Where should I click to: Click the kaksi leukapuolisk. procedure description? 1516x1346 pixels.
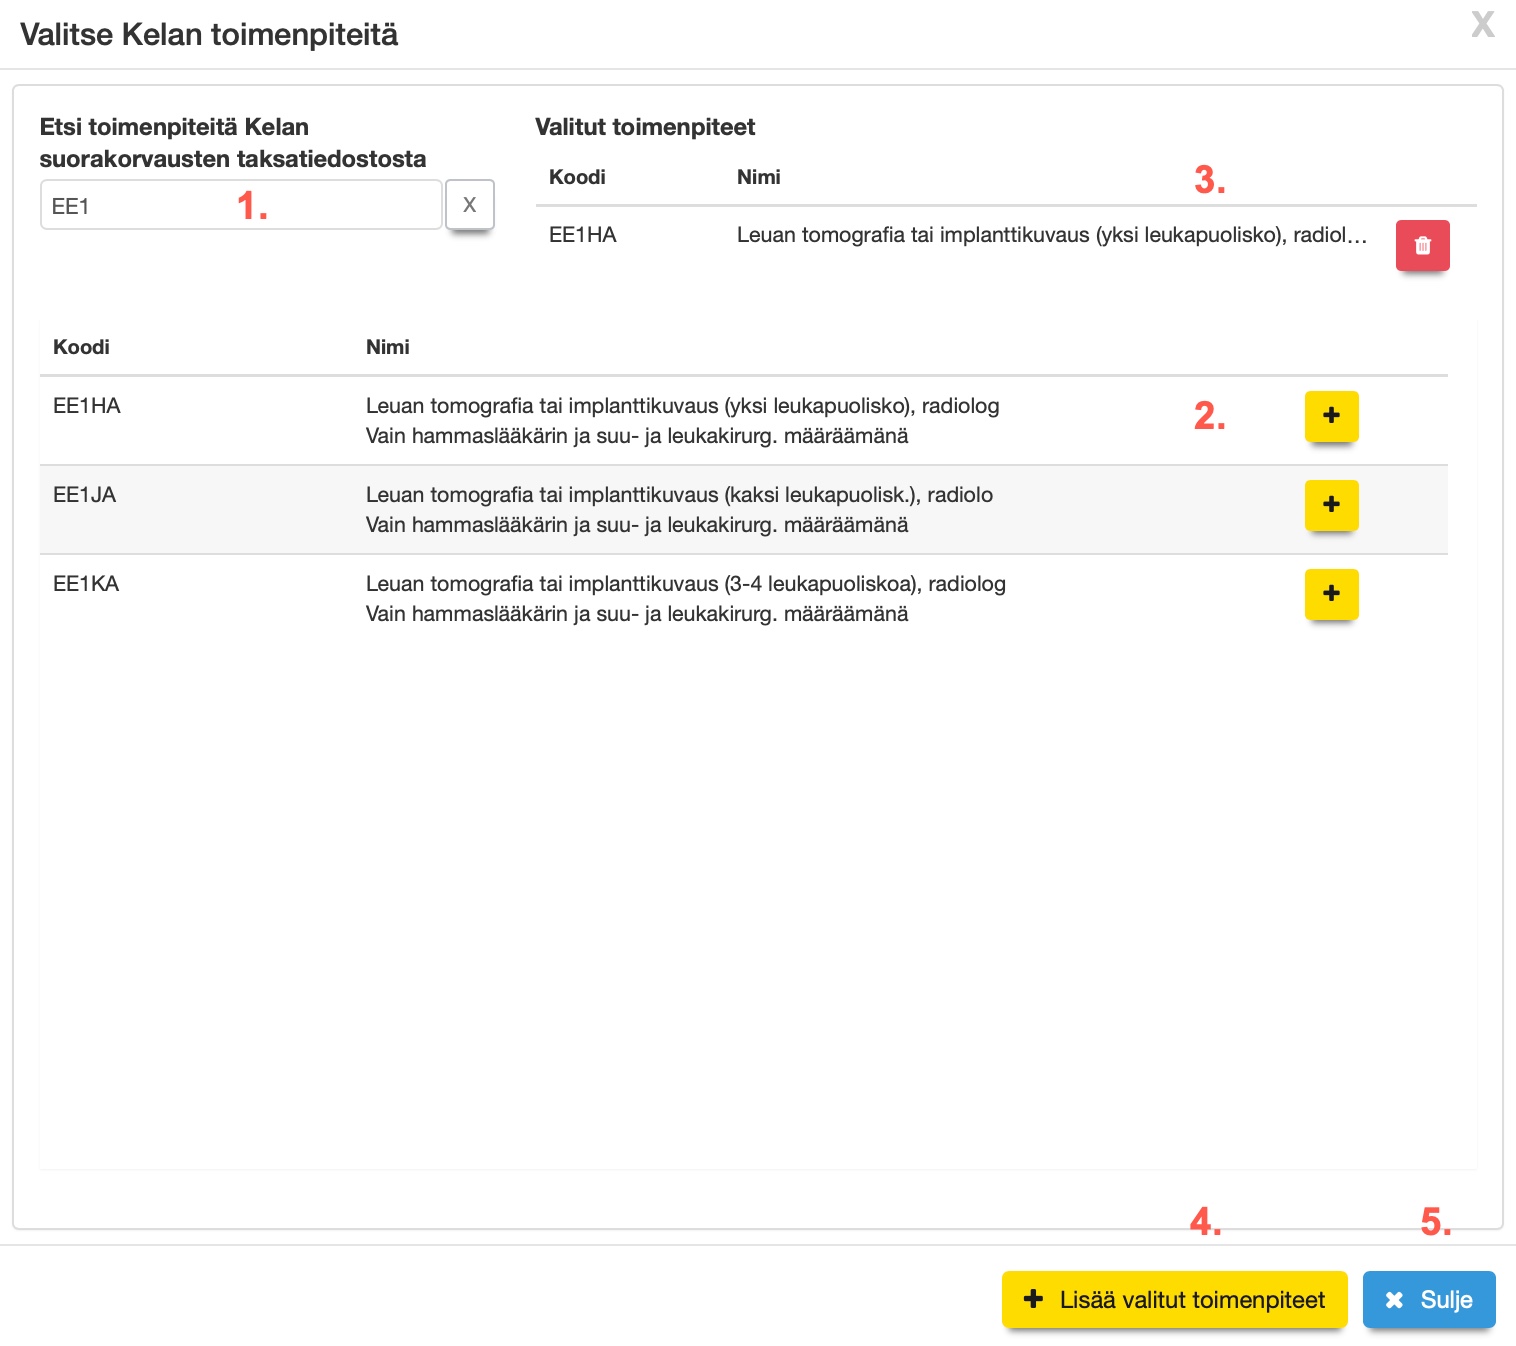tap(679, 495)
